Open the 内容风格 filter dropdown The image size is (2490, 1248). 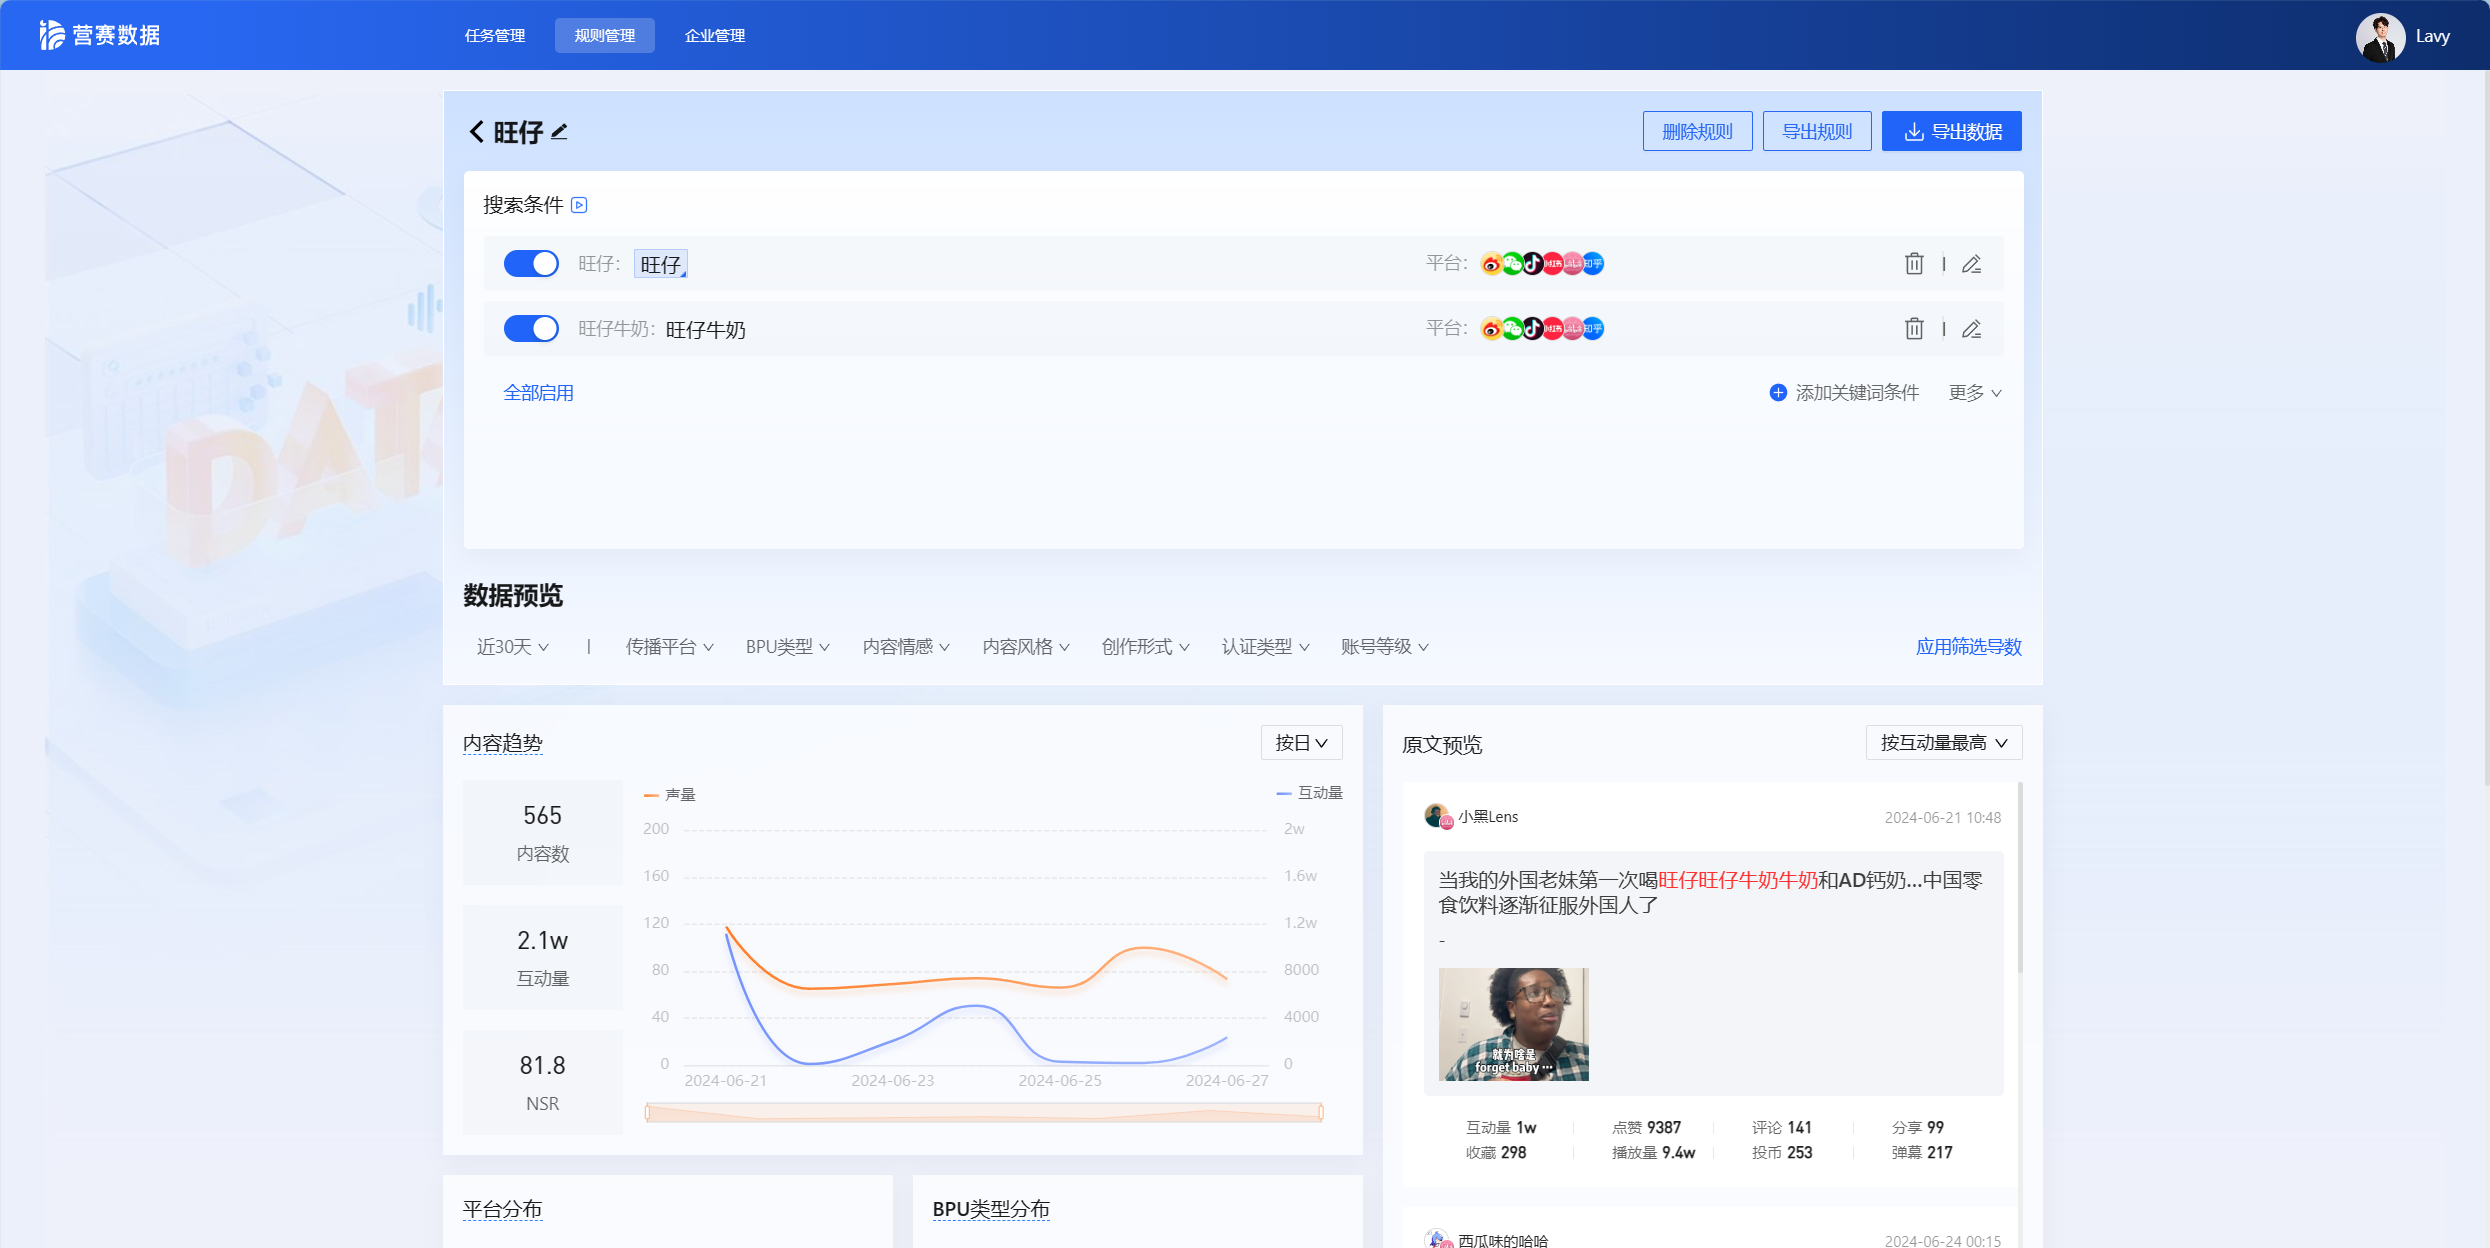(x=1026, y=647)
